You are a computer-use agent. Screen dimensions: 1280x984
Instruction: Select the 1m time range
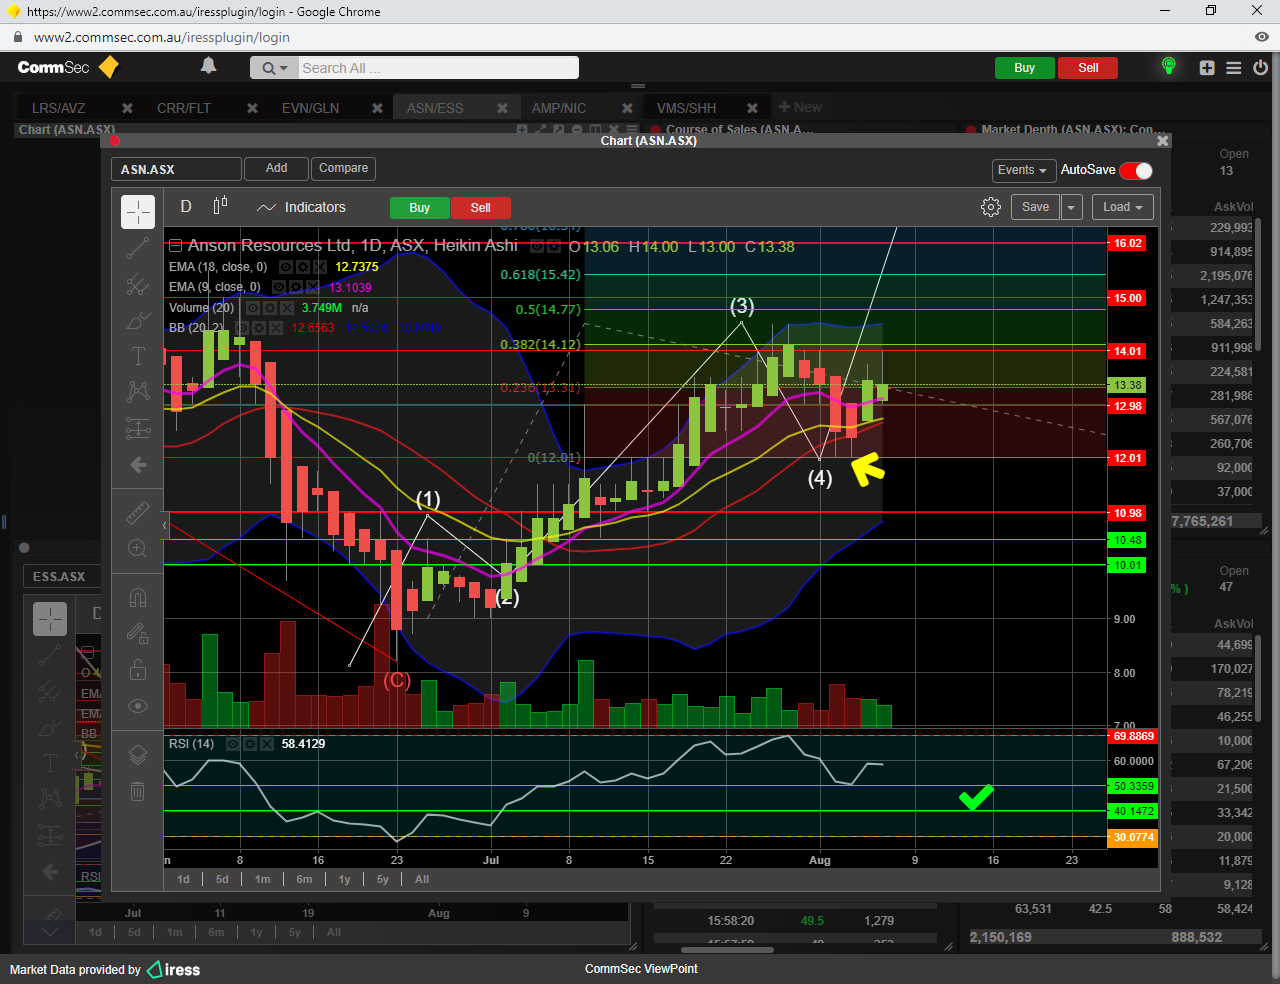tap(262, 880)
